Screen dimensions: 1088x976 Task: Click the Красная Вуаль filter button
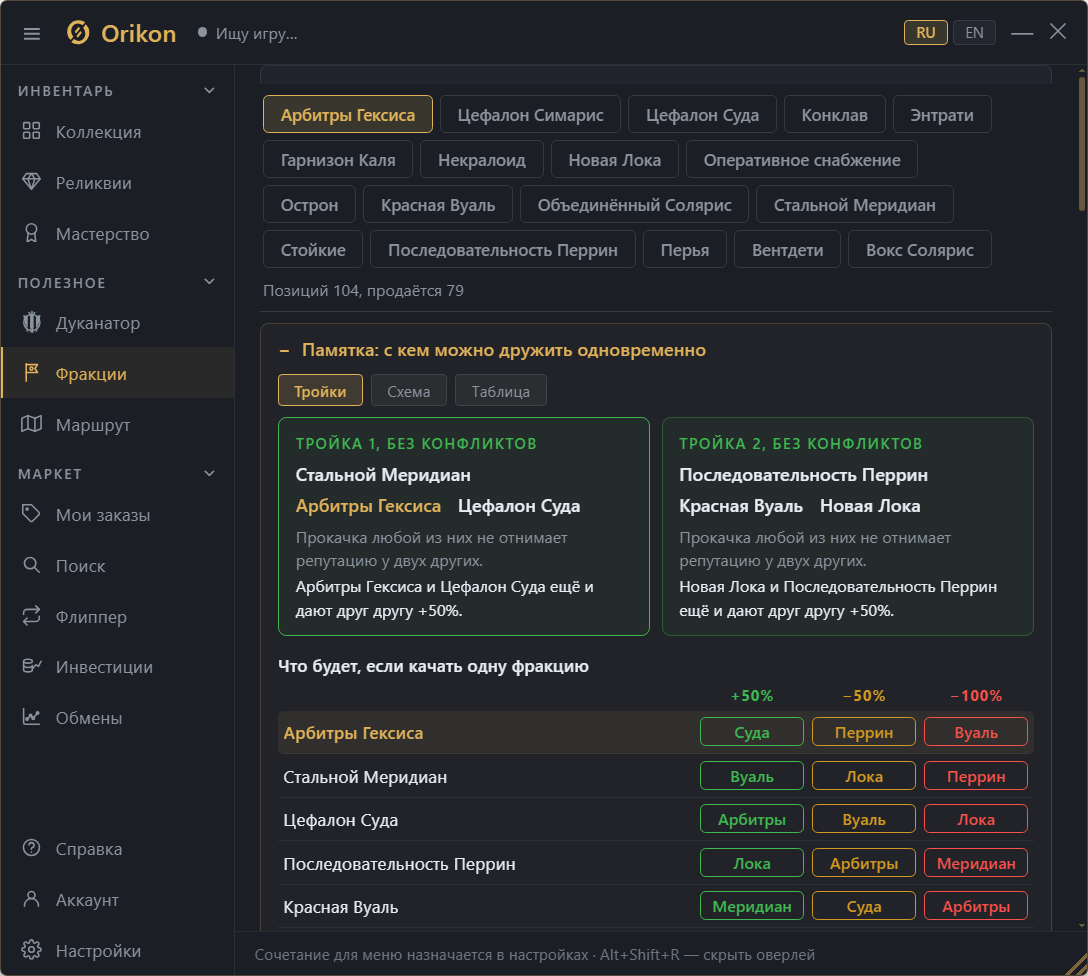click(438, 205)
